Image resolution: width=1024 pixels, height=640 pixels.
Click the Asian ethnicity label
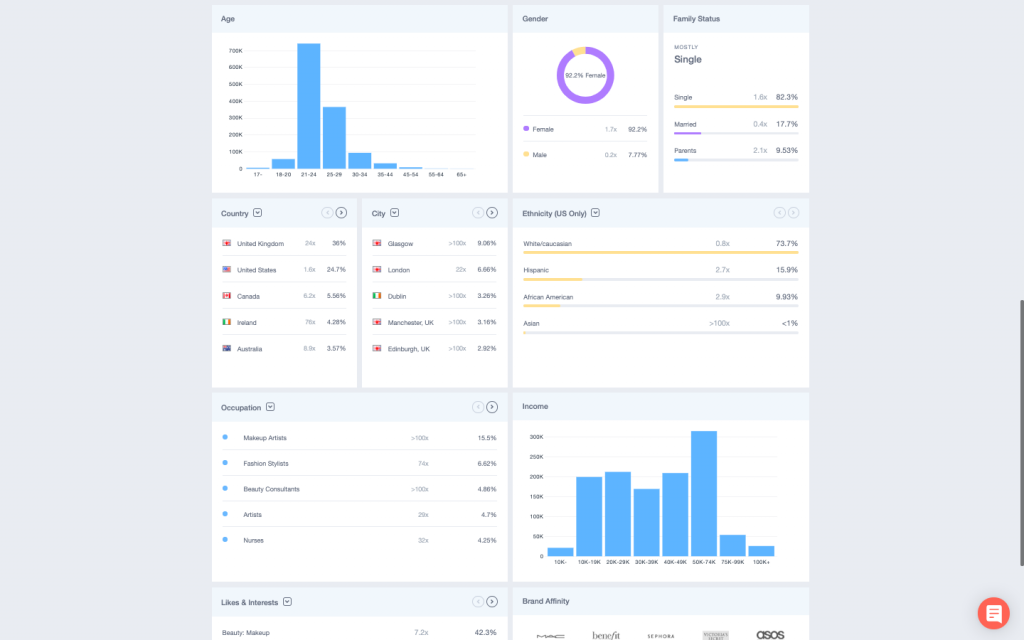(532, 323)
